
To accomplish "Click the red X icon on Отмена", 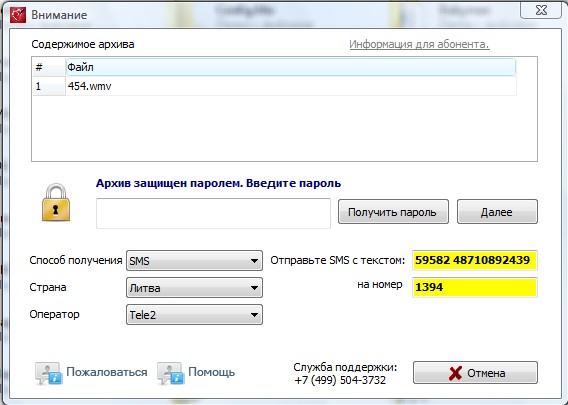I will point(455,373).
